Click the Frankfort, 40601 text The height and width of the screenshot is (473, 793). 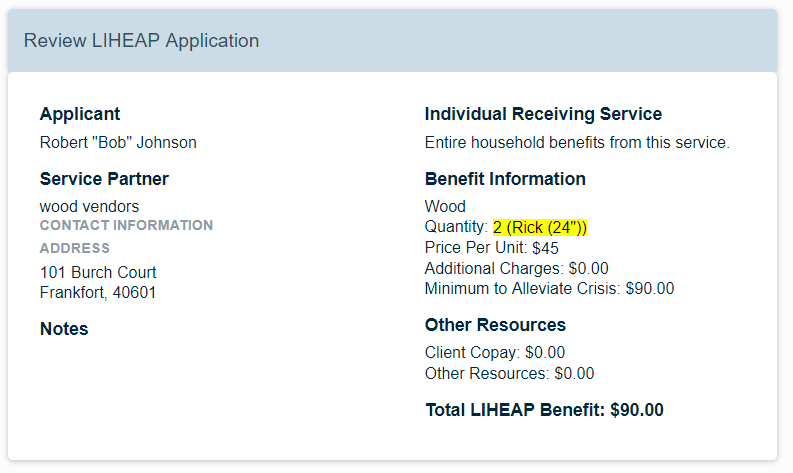(x=98, y=292)
